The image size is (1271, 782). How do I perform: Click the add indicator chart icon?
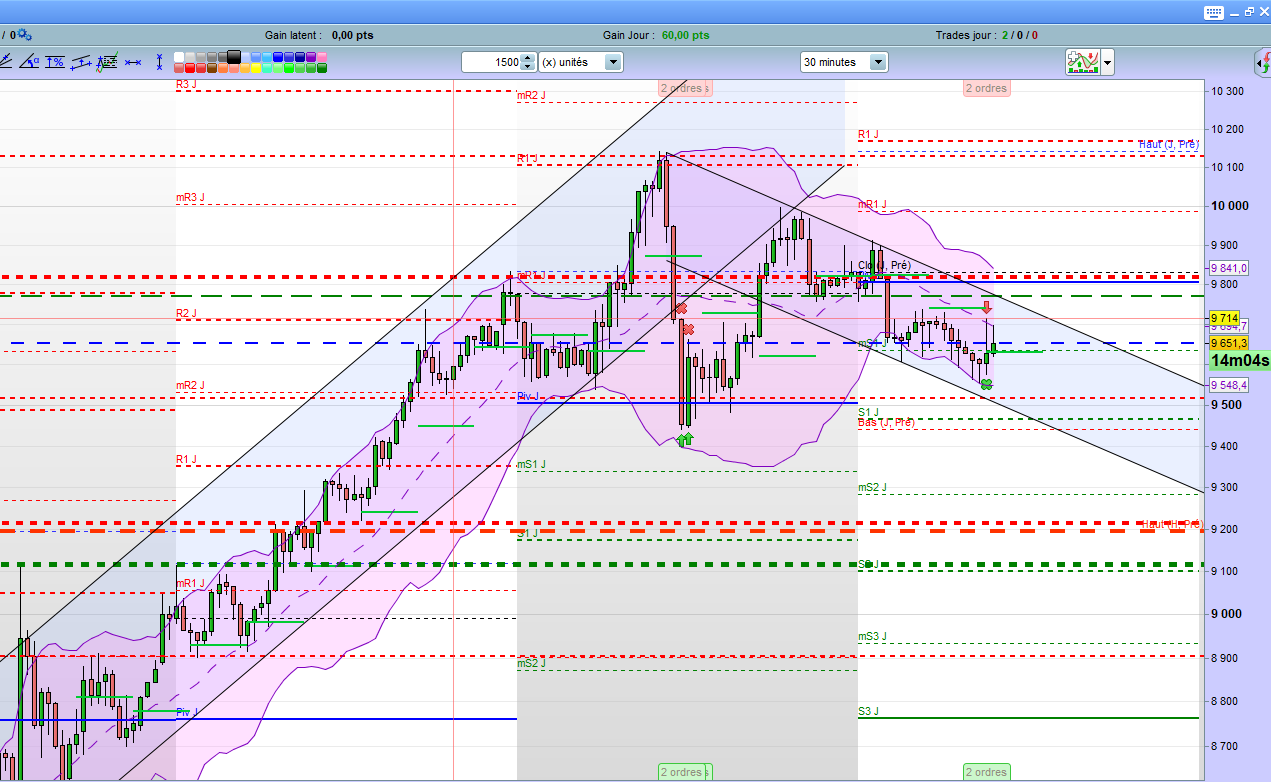pyautogui.click(x=1081, y=62)
